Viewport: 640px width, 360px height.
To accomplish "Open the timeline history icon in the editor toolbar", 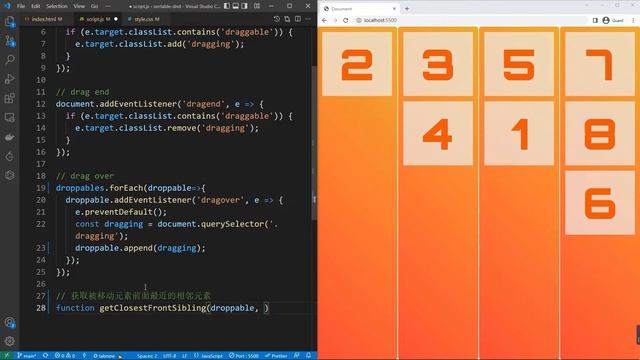I will pyautogui.click(x=277, y=19).
